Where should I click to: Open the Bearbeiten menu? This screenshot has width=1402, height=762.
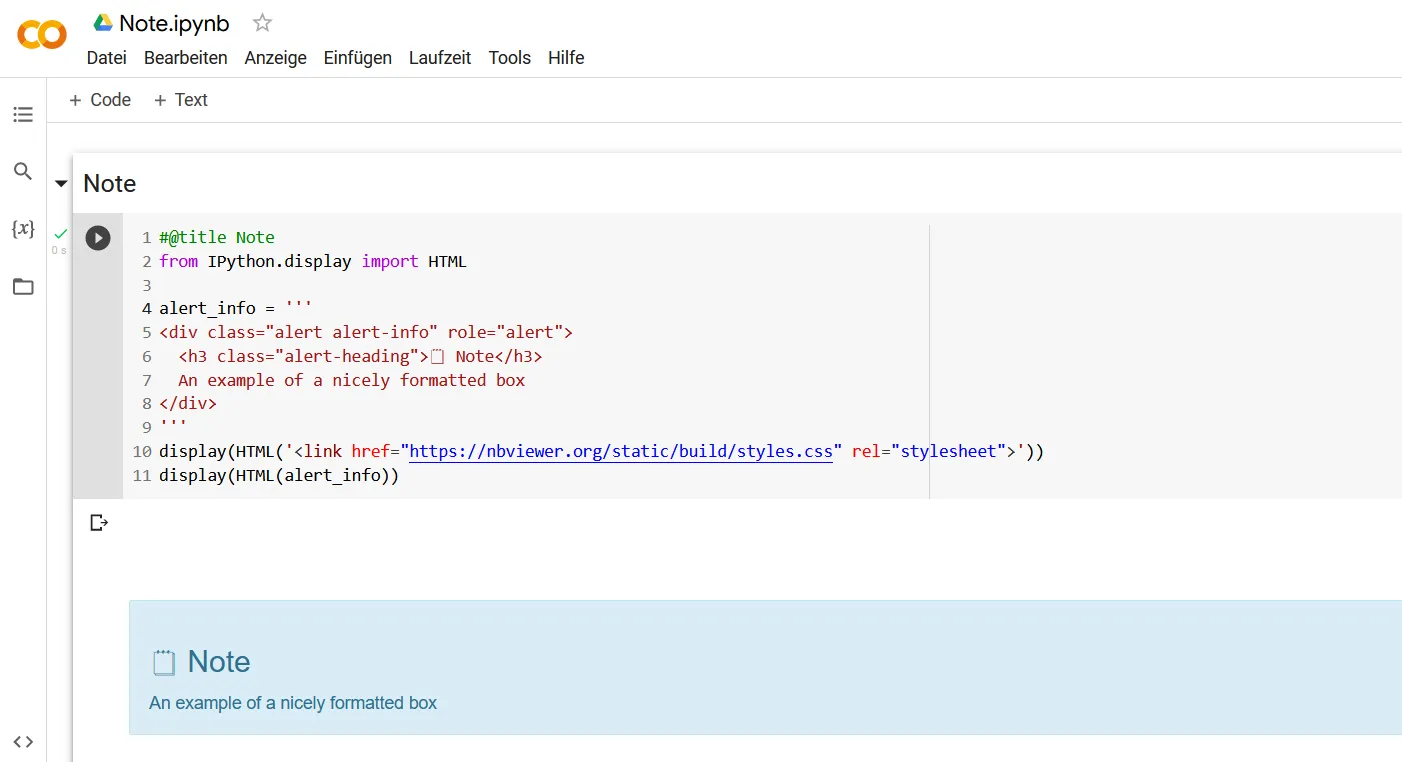tap(186, 58)
